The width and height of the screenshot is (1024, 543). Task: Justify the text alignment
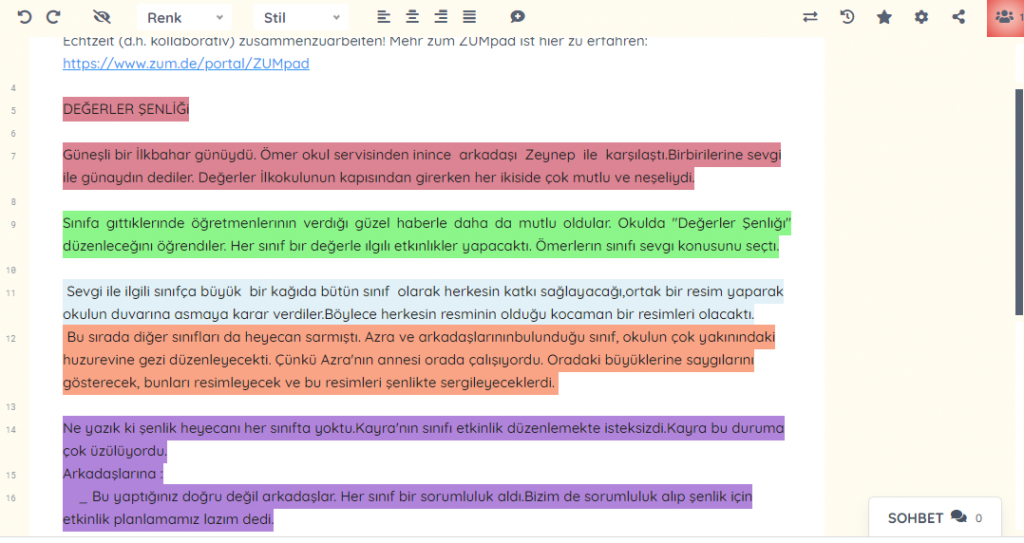click(469, 17)
